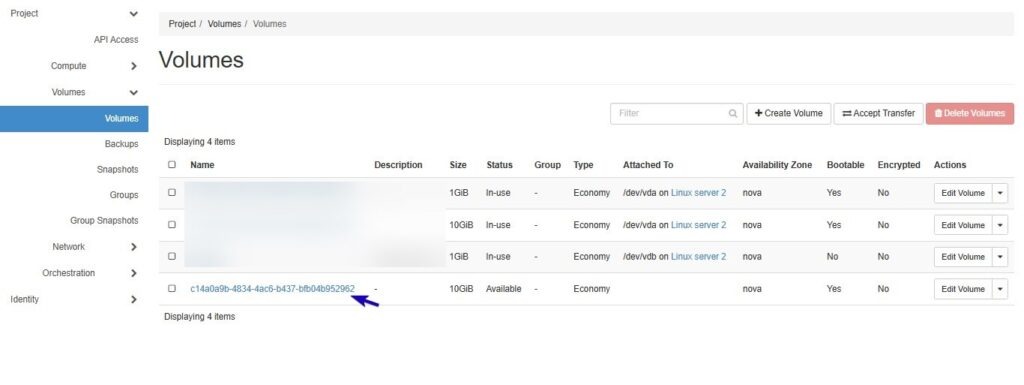Open API Access in sidebar

pos(116,40)
